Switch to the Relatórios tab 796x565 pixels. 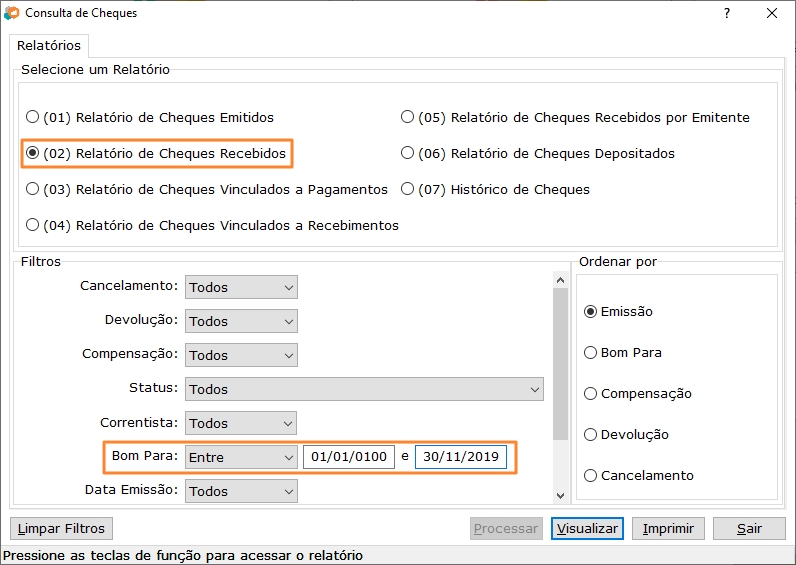[x=49, y=46]
